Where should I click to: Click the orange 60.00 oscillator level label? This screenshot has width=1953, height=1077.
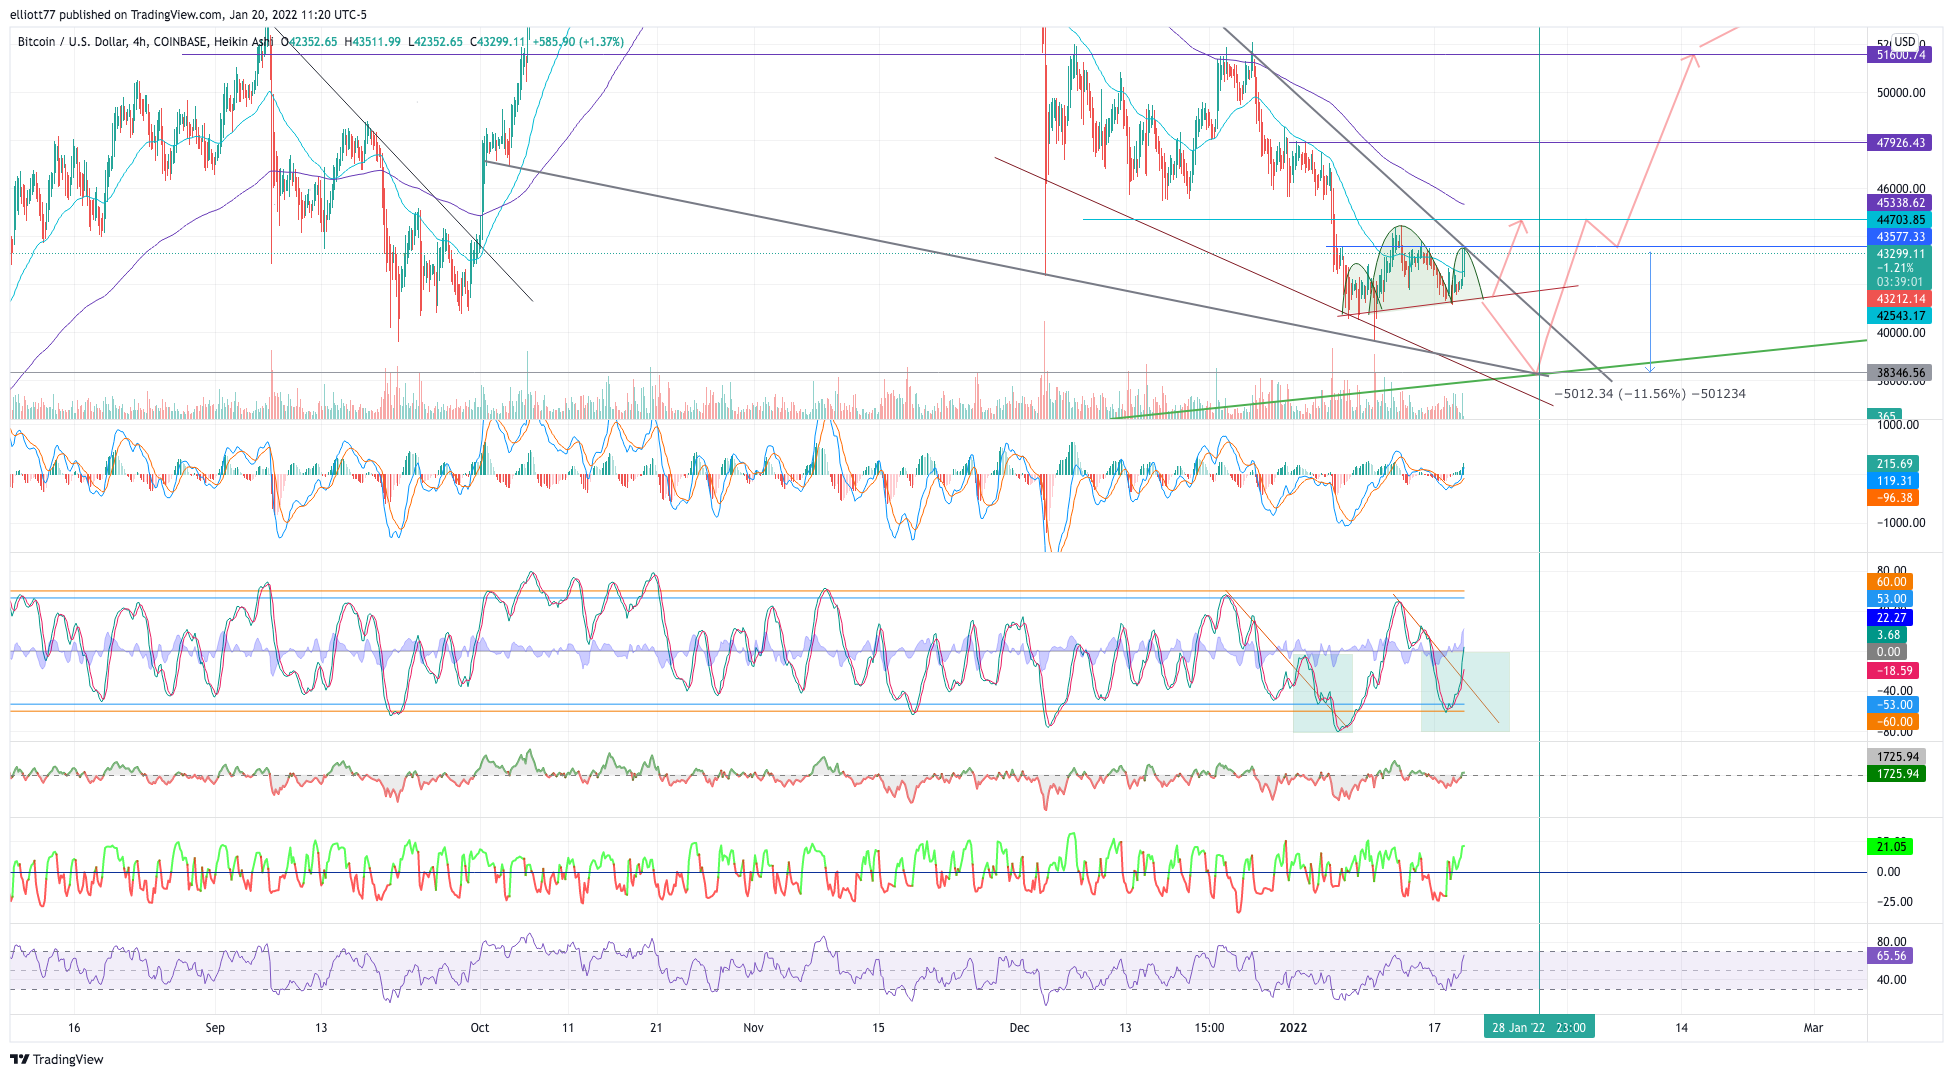point(1890,582)
